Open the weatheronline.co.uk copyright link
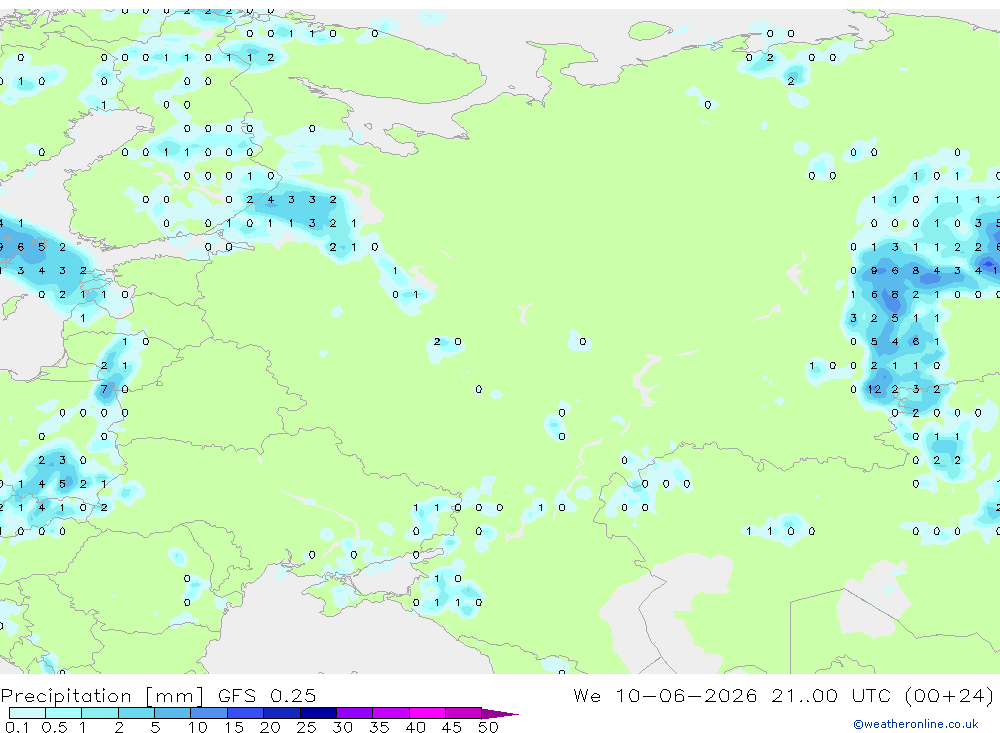This screenshot has width=1000, height=733. coord(915,723)
